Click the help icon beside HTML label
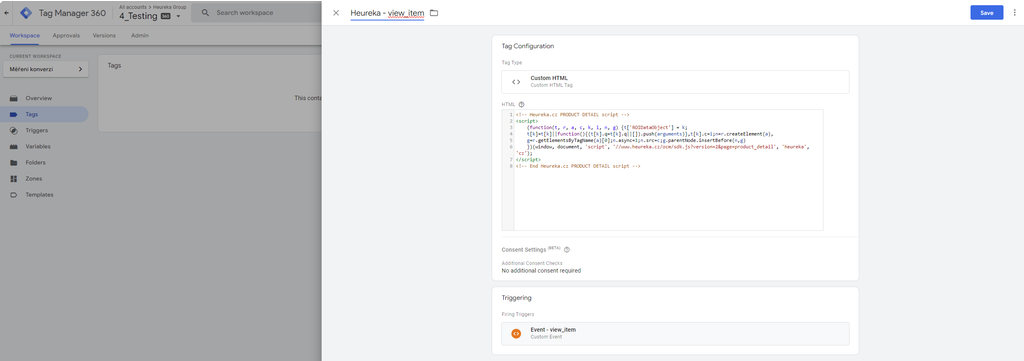The width and height of the screenshot is (1024, 361). click(x=521, y=104)
